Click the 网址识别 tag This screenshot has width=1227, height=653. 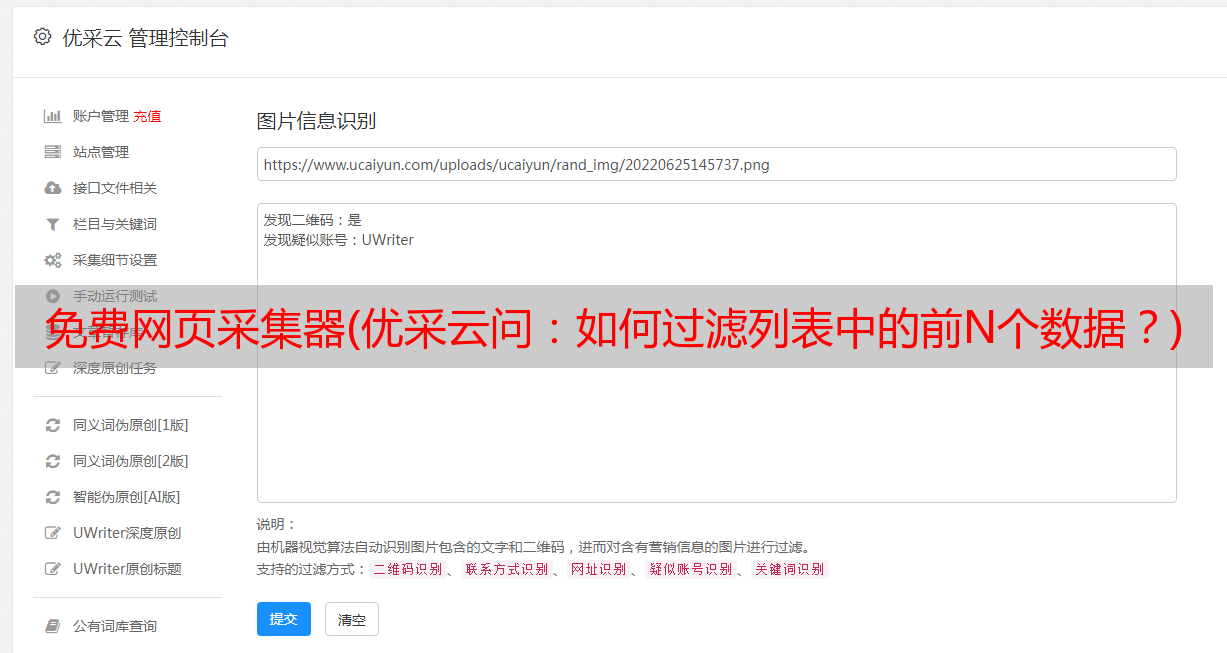[598, 569]
